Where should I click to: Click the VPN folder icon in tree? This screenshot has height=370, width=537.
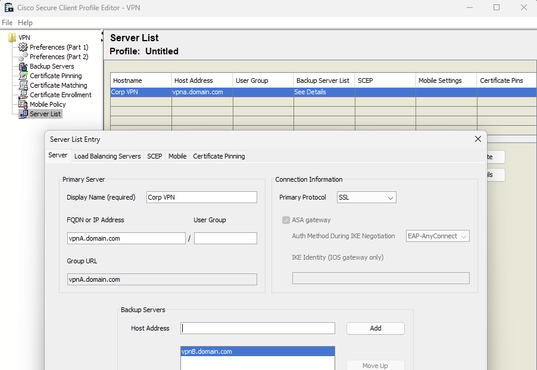point(12,37)
